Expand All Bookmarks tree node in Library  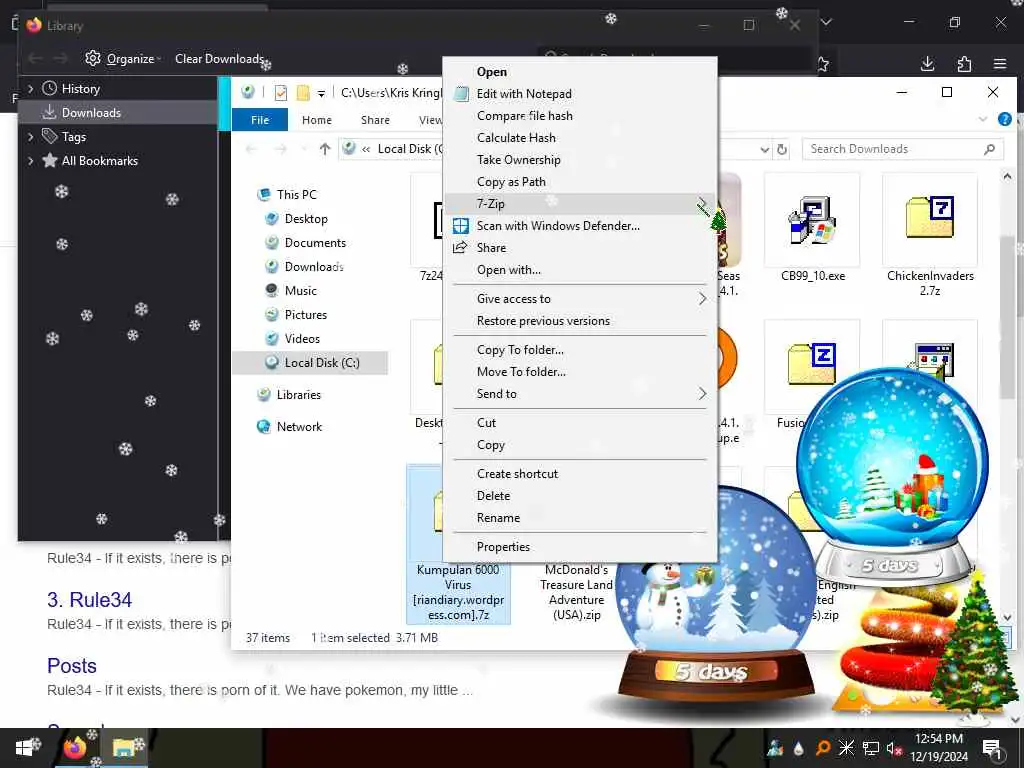point(30,161)
